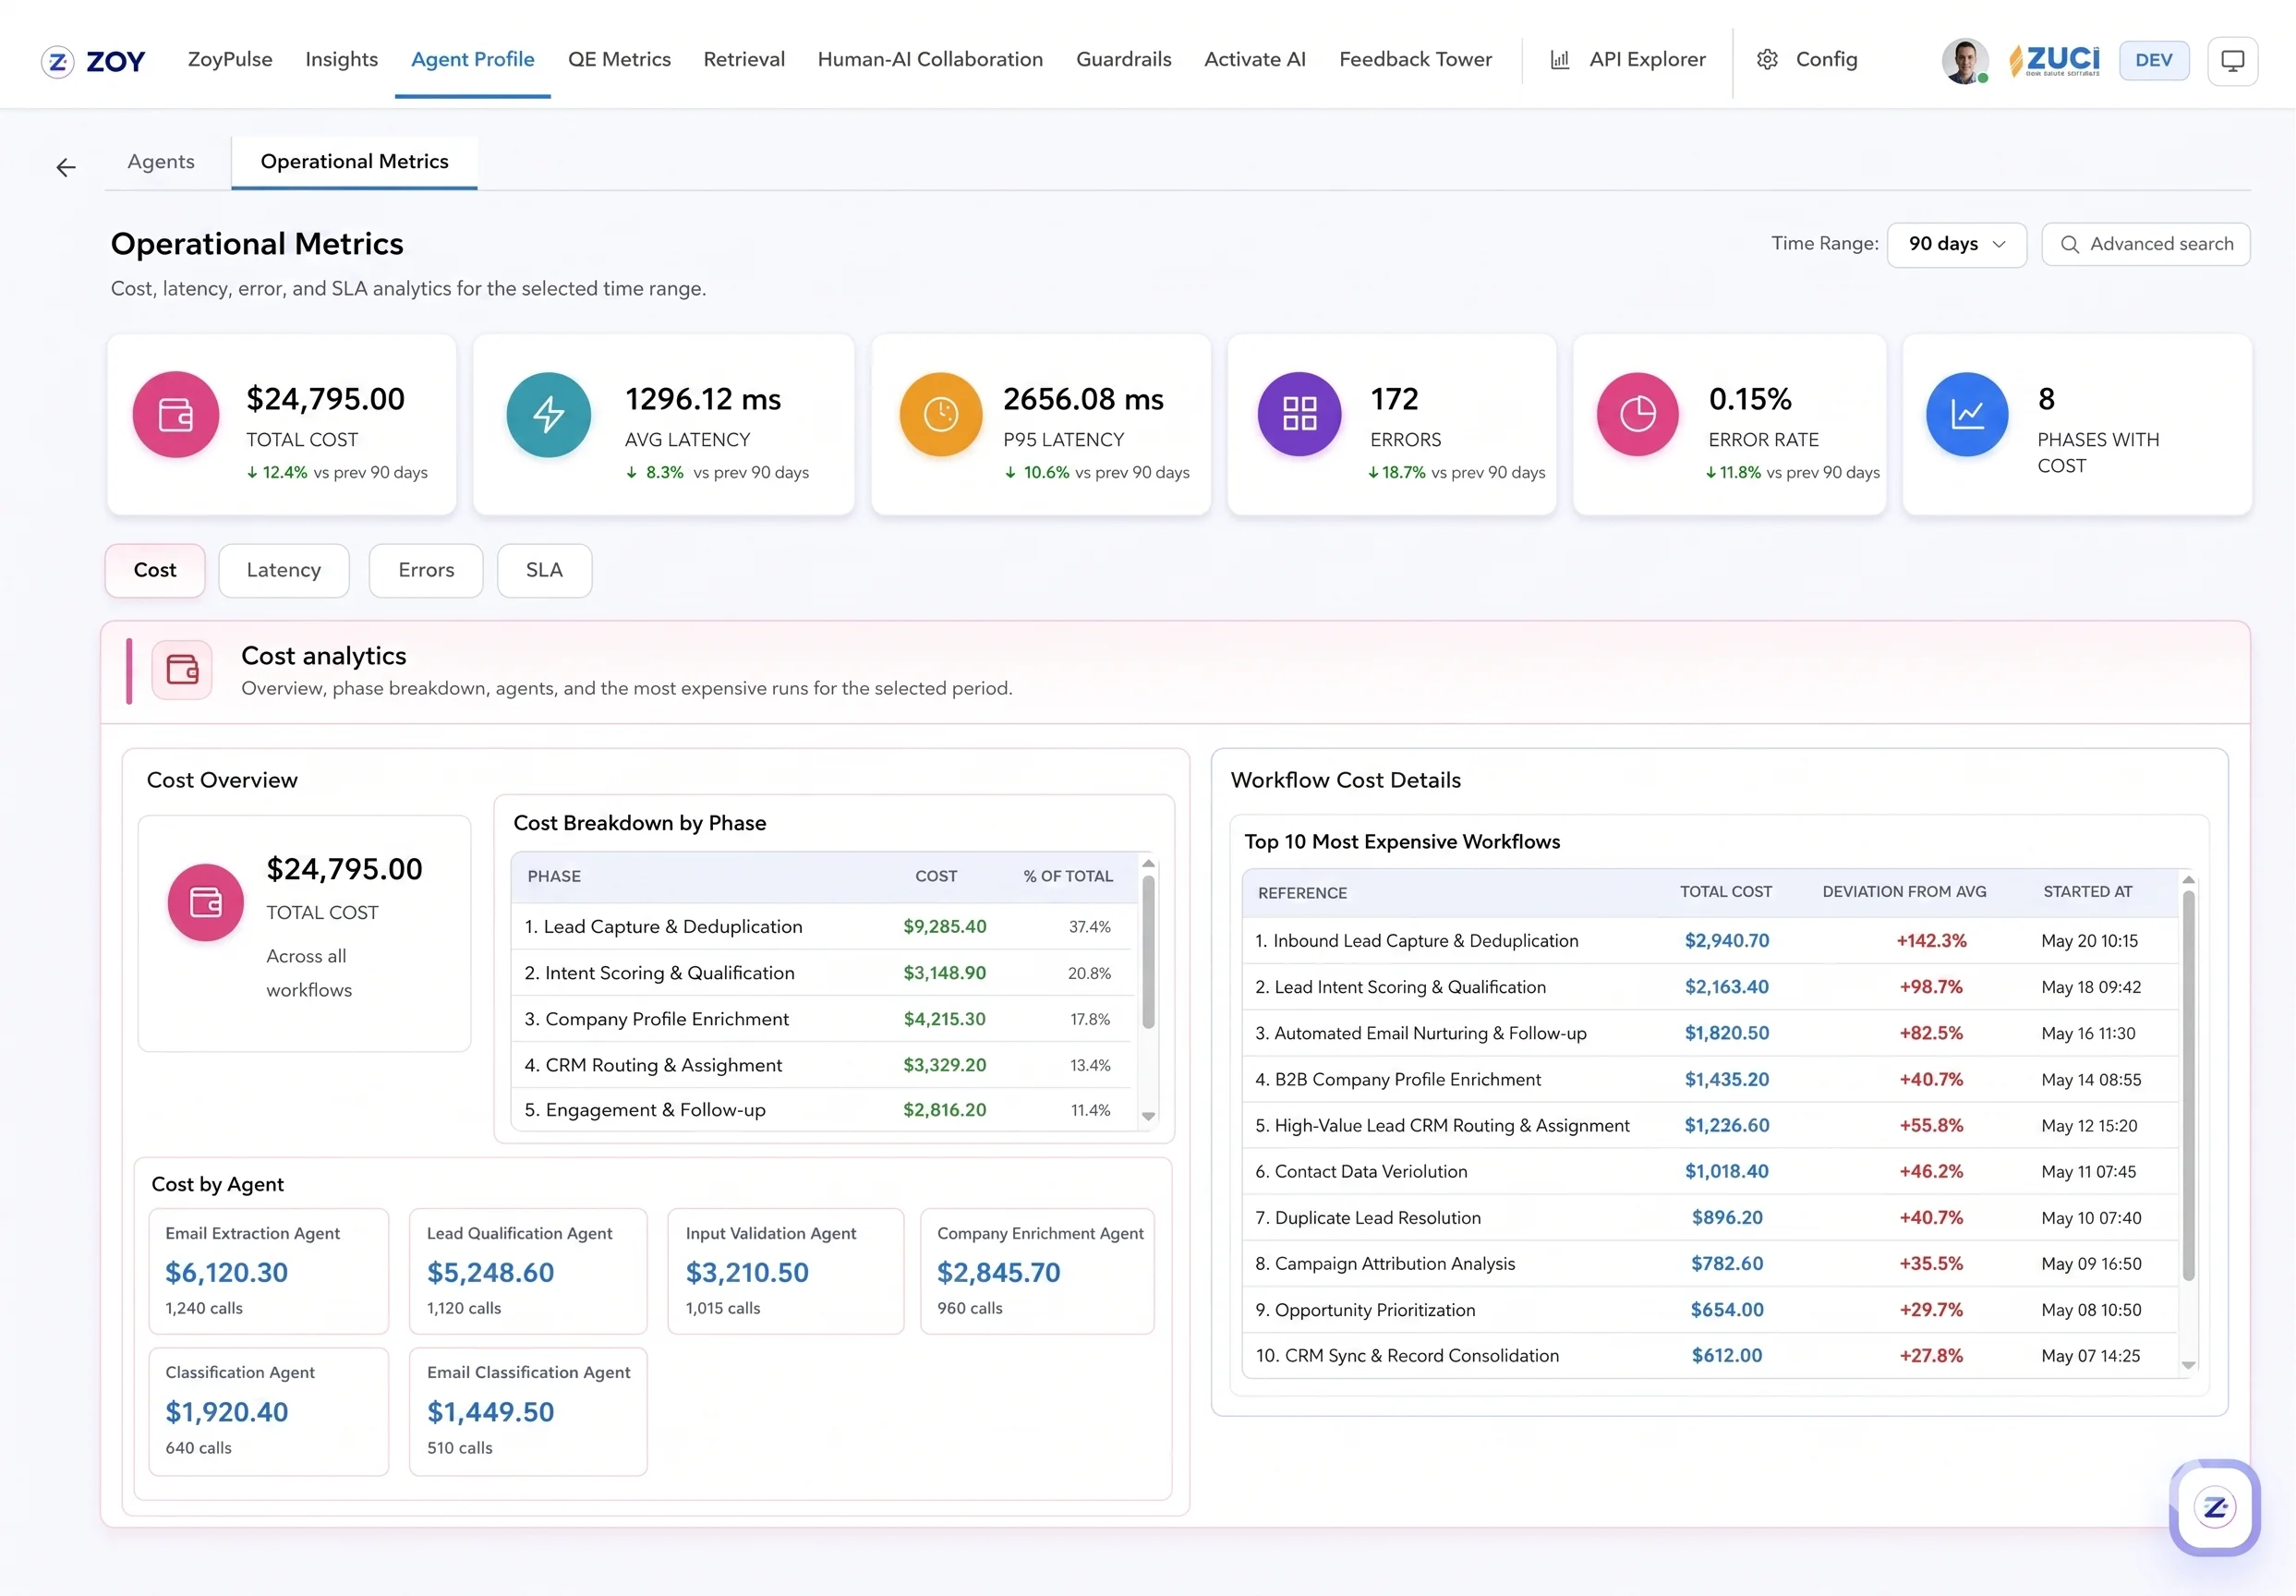Switch to the Errors tab
Viewport: 2296px width, 1596px height.
click(426, 570)
